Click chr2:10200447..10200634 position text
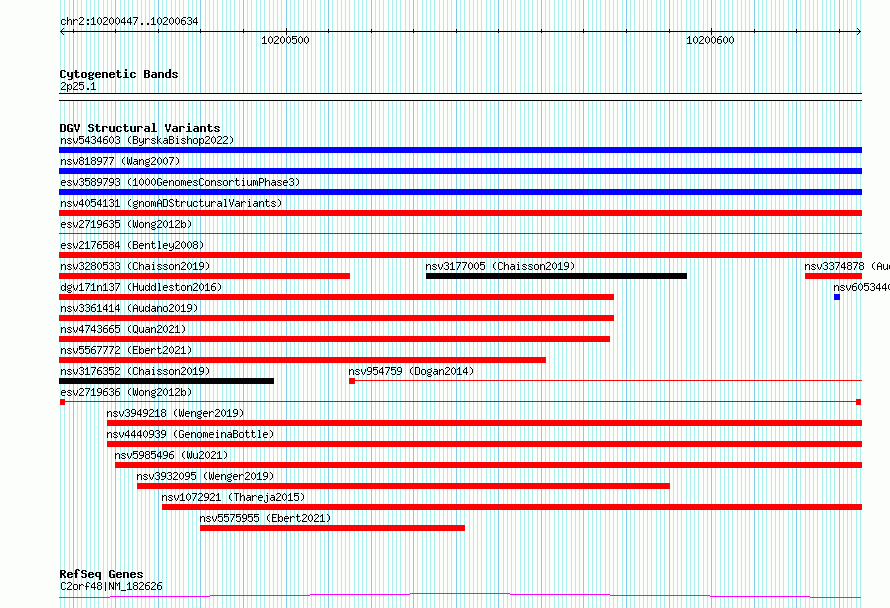This screenshot has width=890, height=608. [129, 22]
